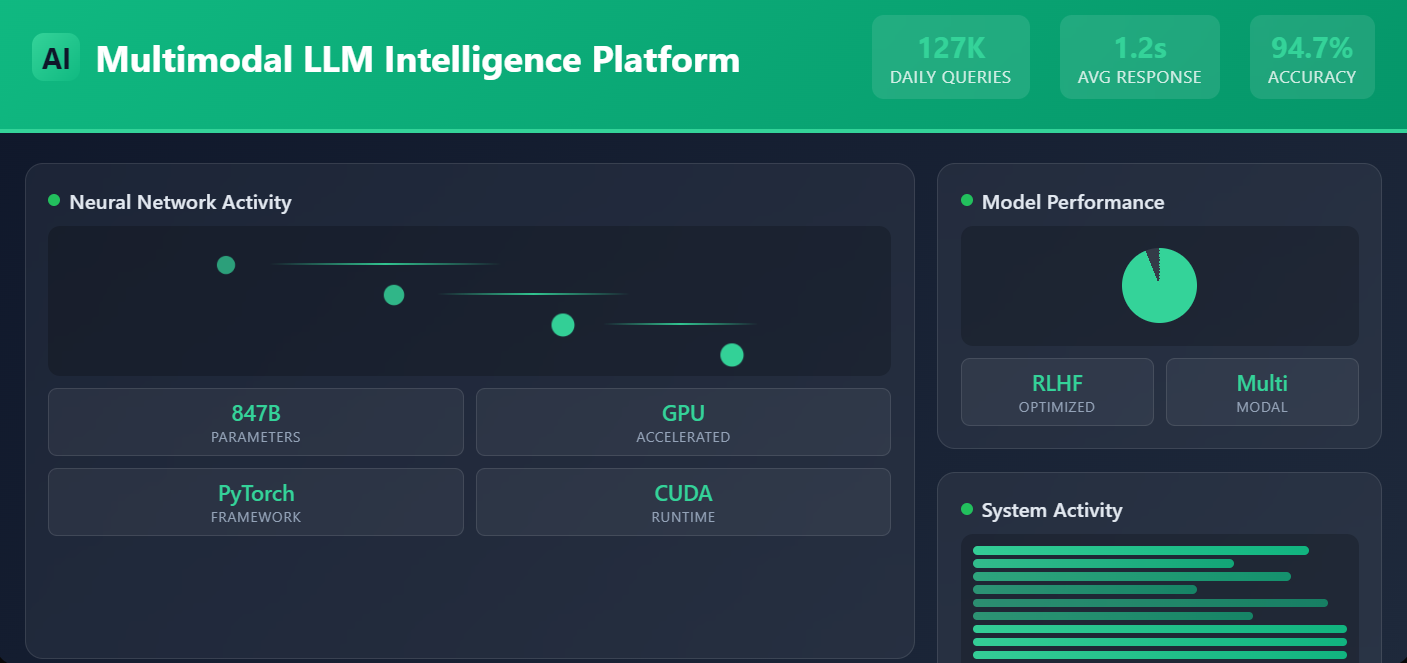Select the last neural network node
The height and width of the screenshot is (663, 1407).
[x=732, y=355]
